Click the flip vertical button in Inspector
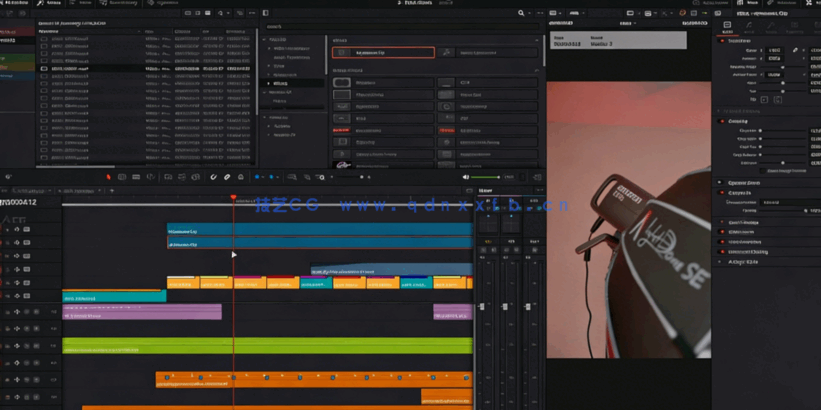The image size is (821, 410). [778, 99]
